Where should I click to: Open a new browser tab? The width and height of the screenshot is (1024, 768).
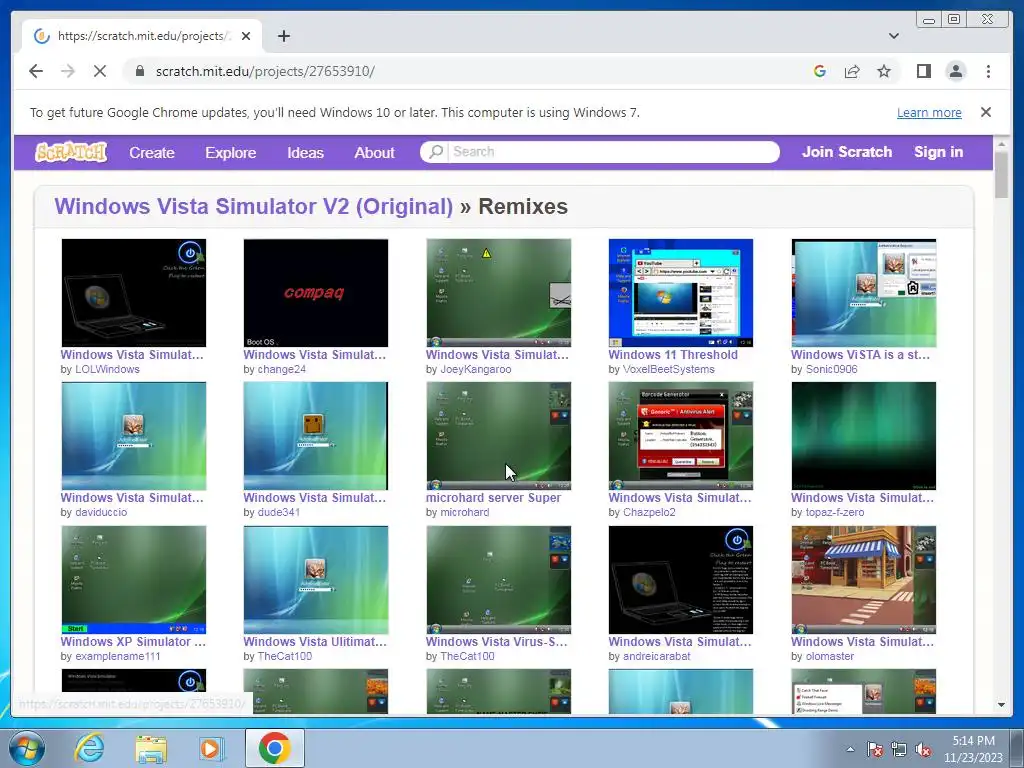283,36
